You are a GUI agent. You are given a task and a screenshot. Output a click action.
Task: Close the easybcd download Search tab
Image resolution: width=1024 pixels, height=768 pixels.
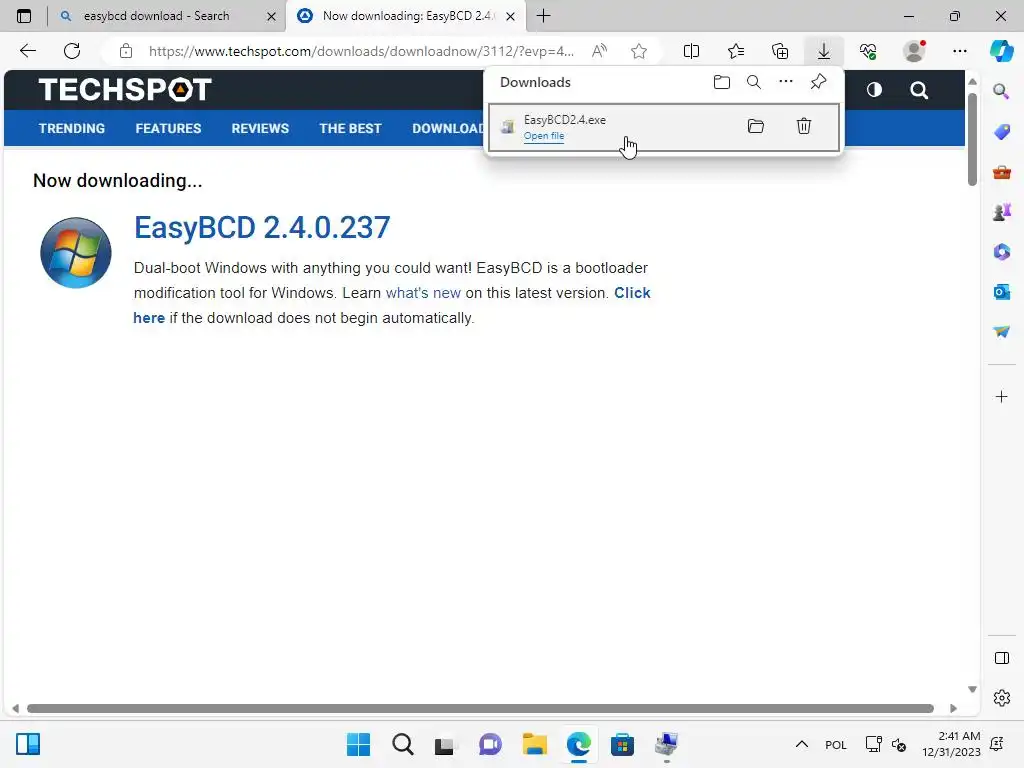coord(271,16)
